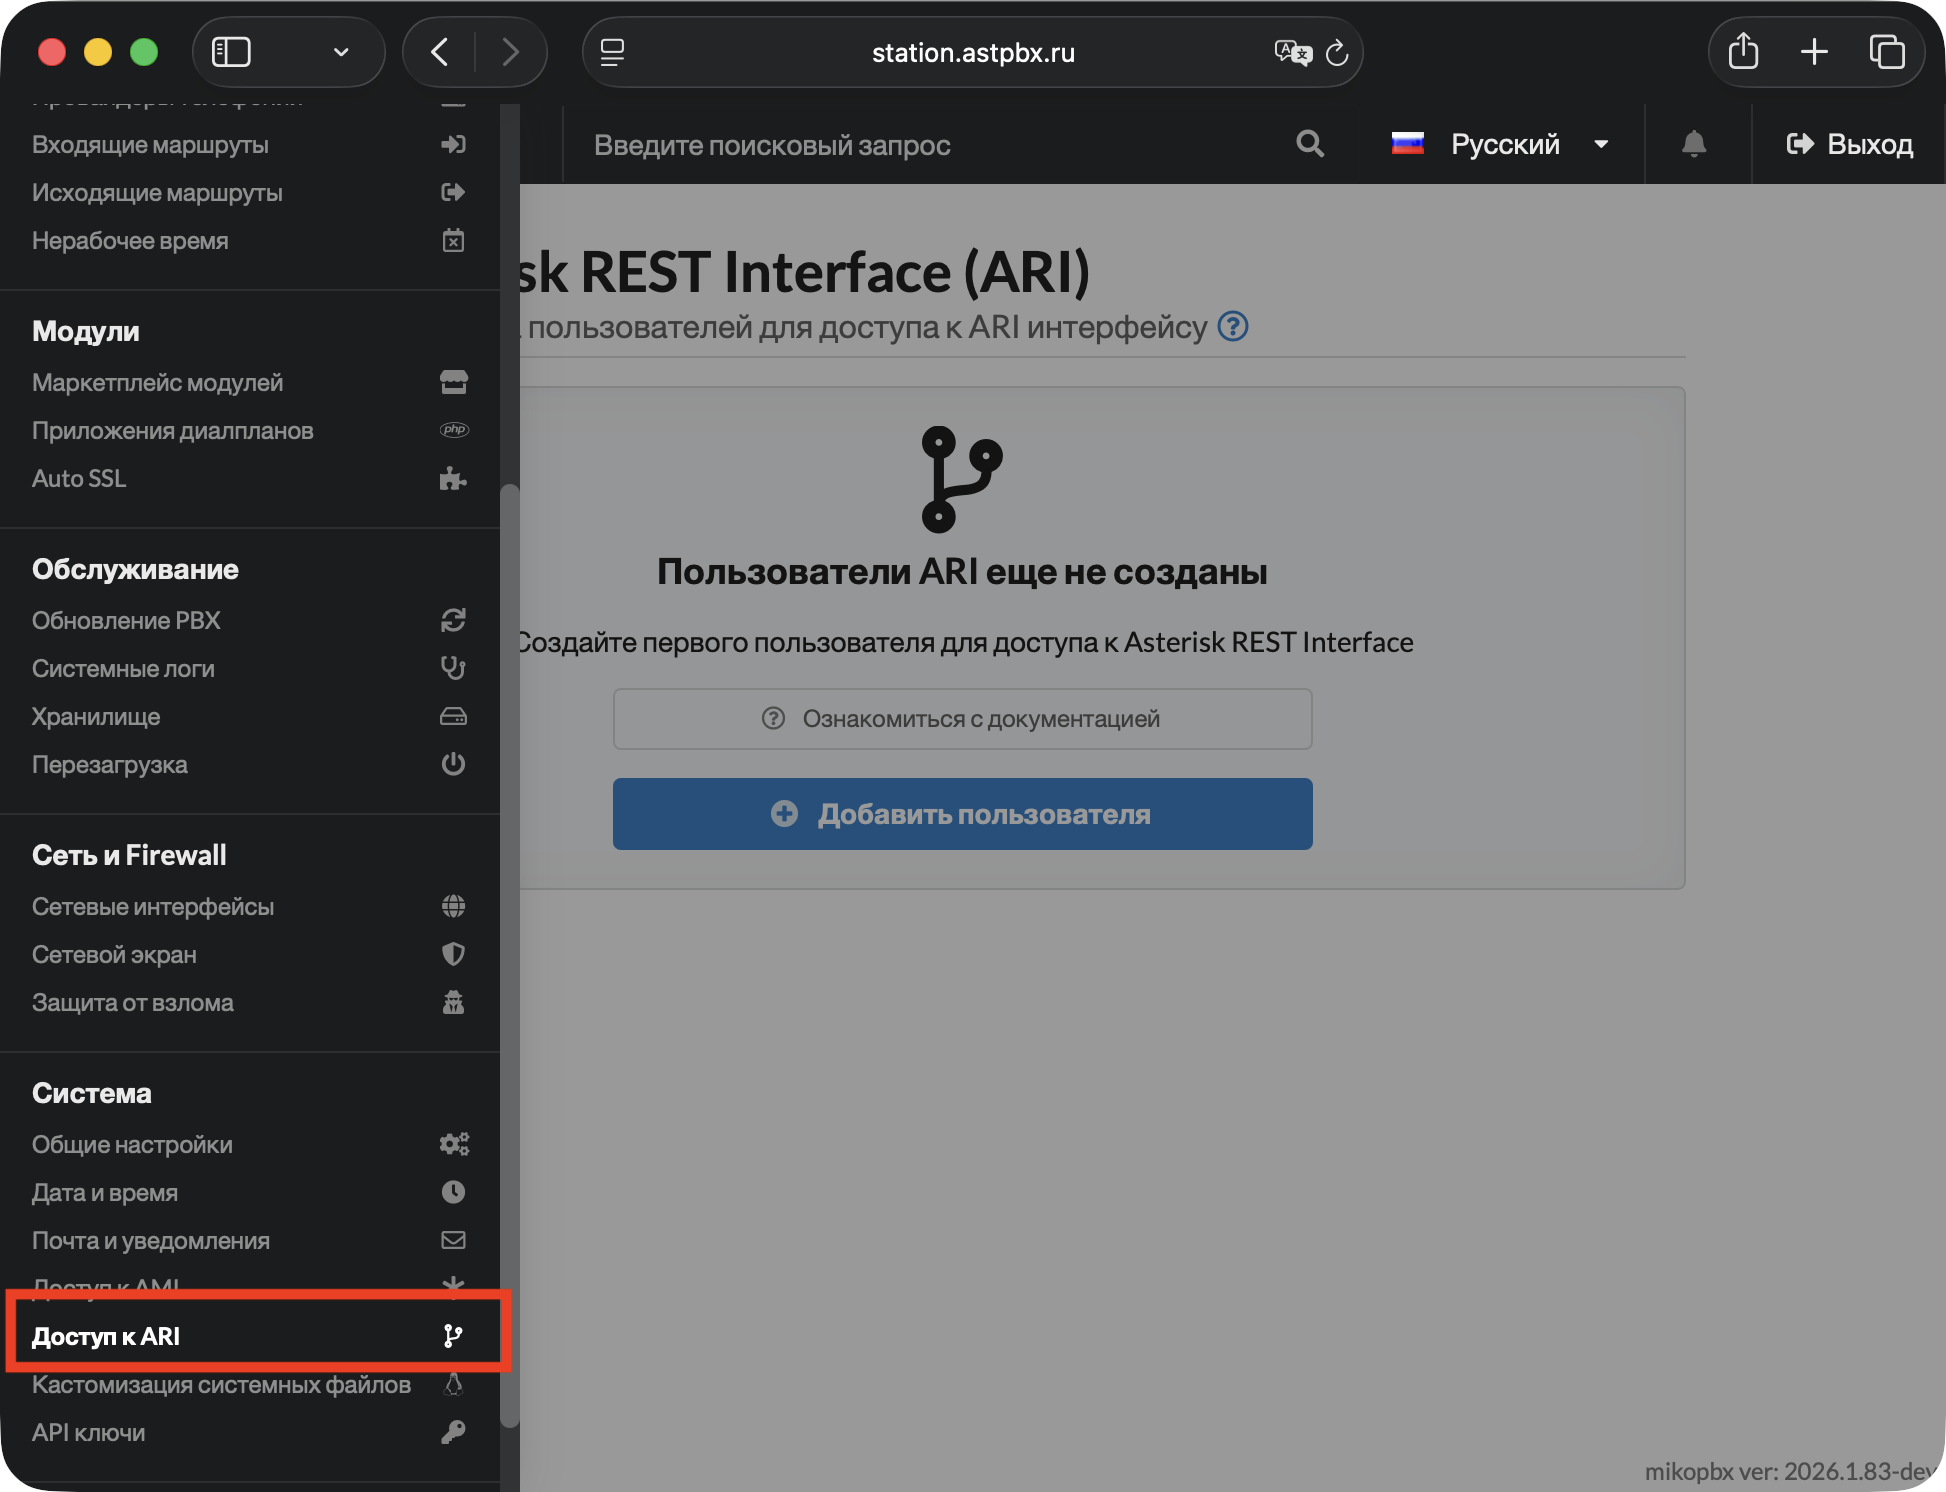Click the ARI help question mark icon

tap(1233, 327)
